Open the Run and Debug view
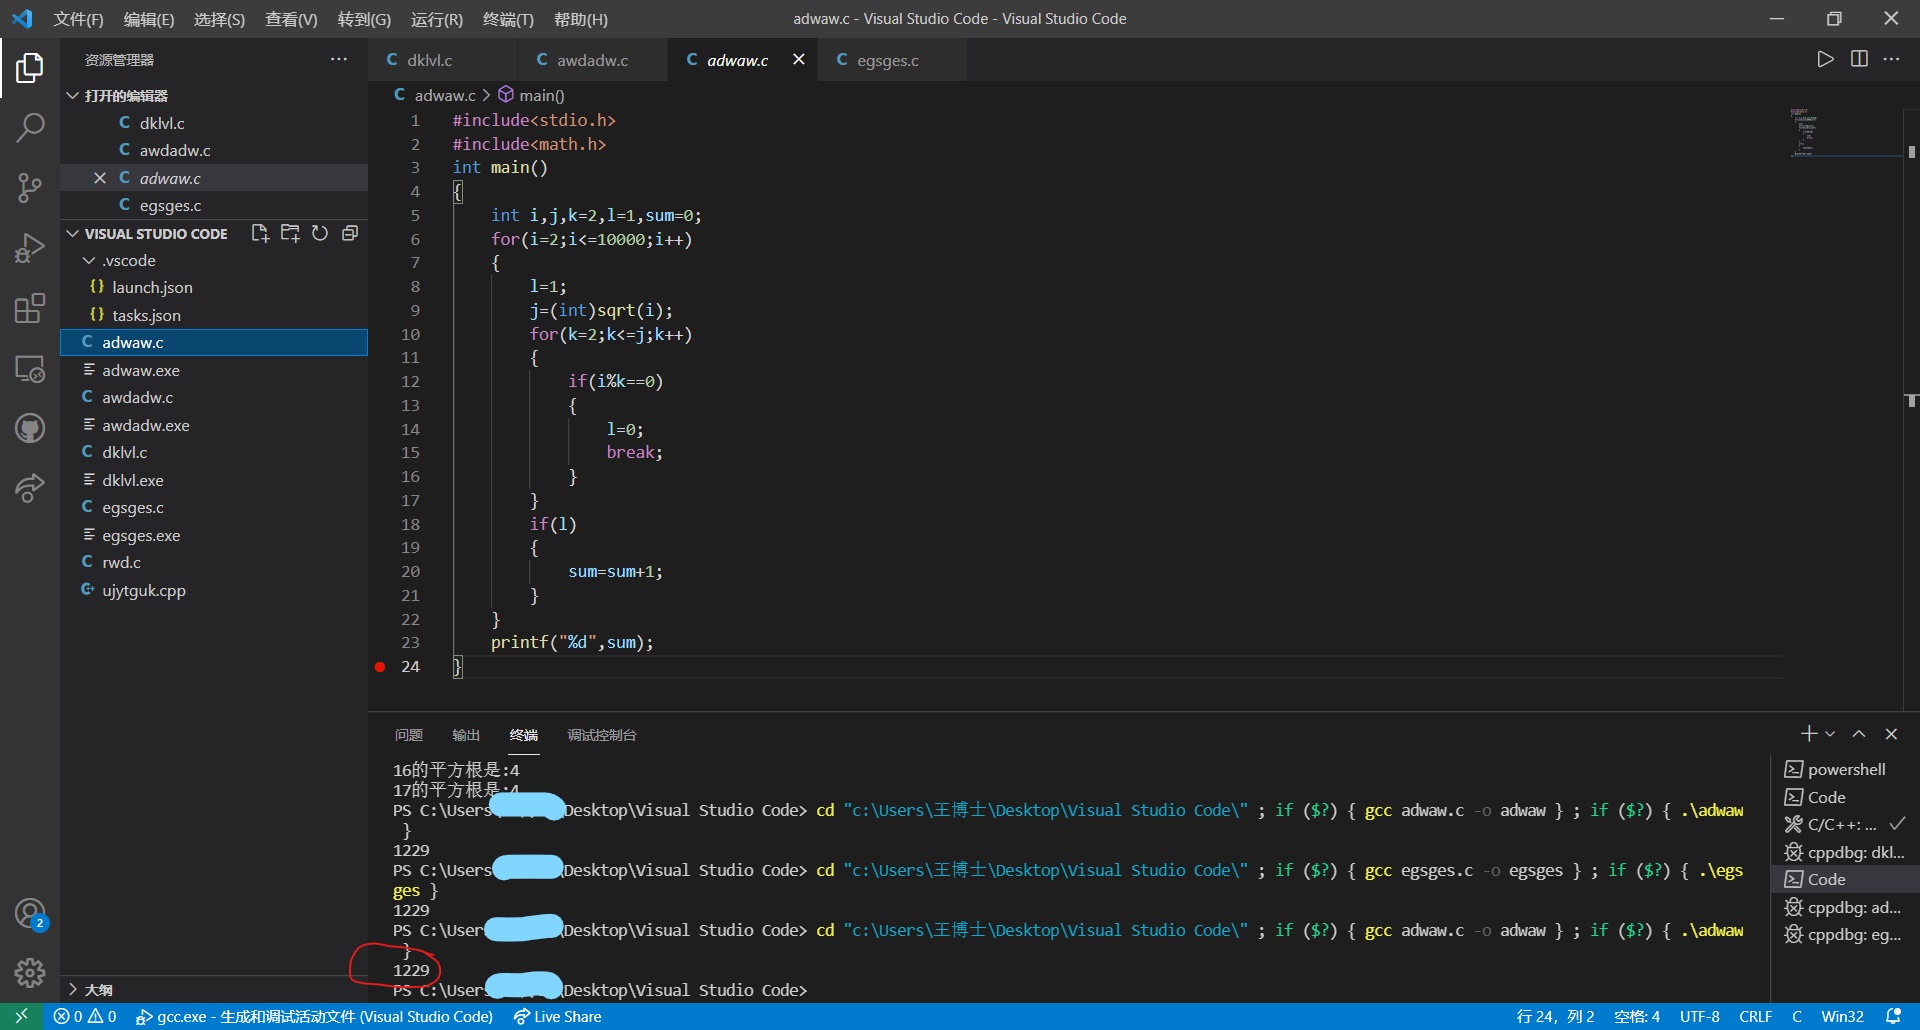Screen dimensions: 1920x1030 [x=30, y=247]
